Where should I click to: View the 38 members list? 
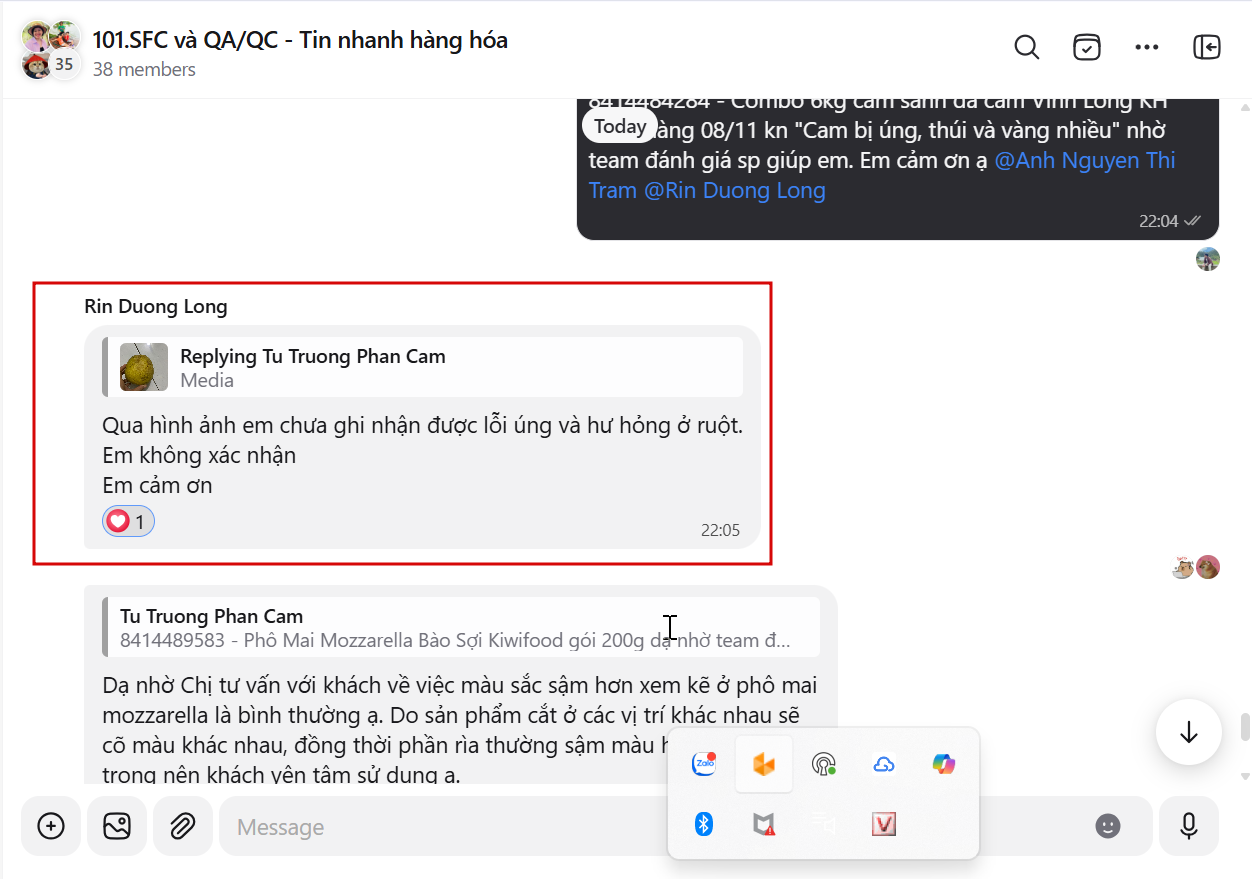pos(144,70)
